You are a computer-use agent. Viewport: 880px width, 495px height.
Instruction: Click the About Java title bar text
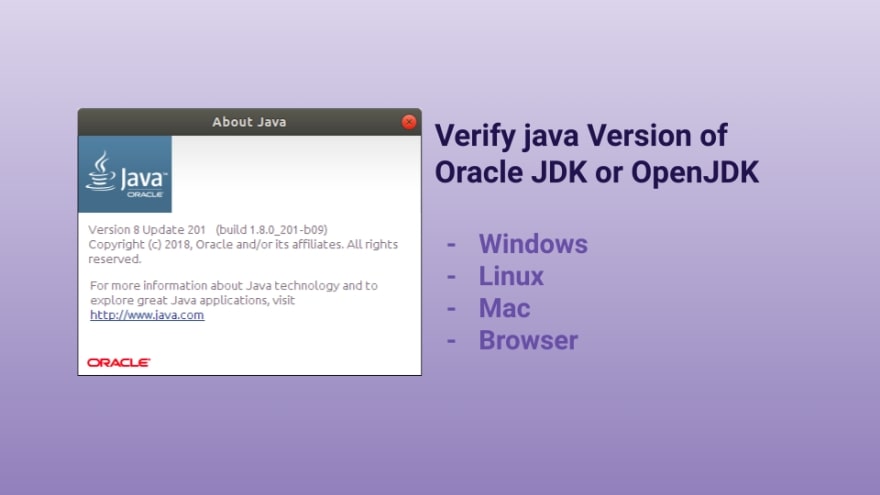pos(249,122)
